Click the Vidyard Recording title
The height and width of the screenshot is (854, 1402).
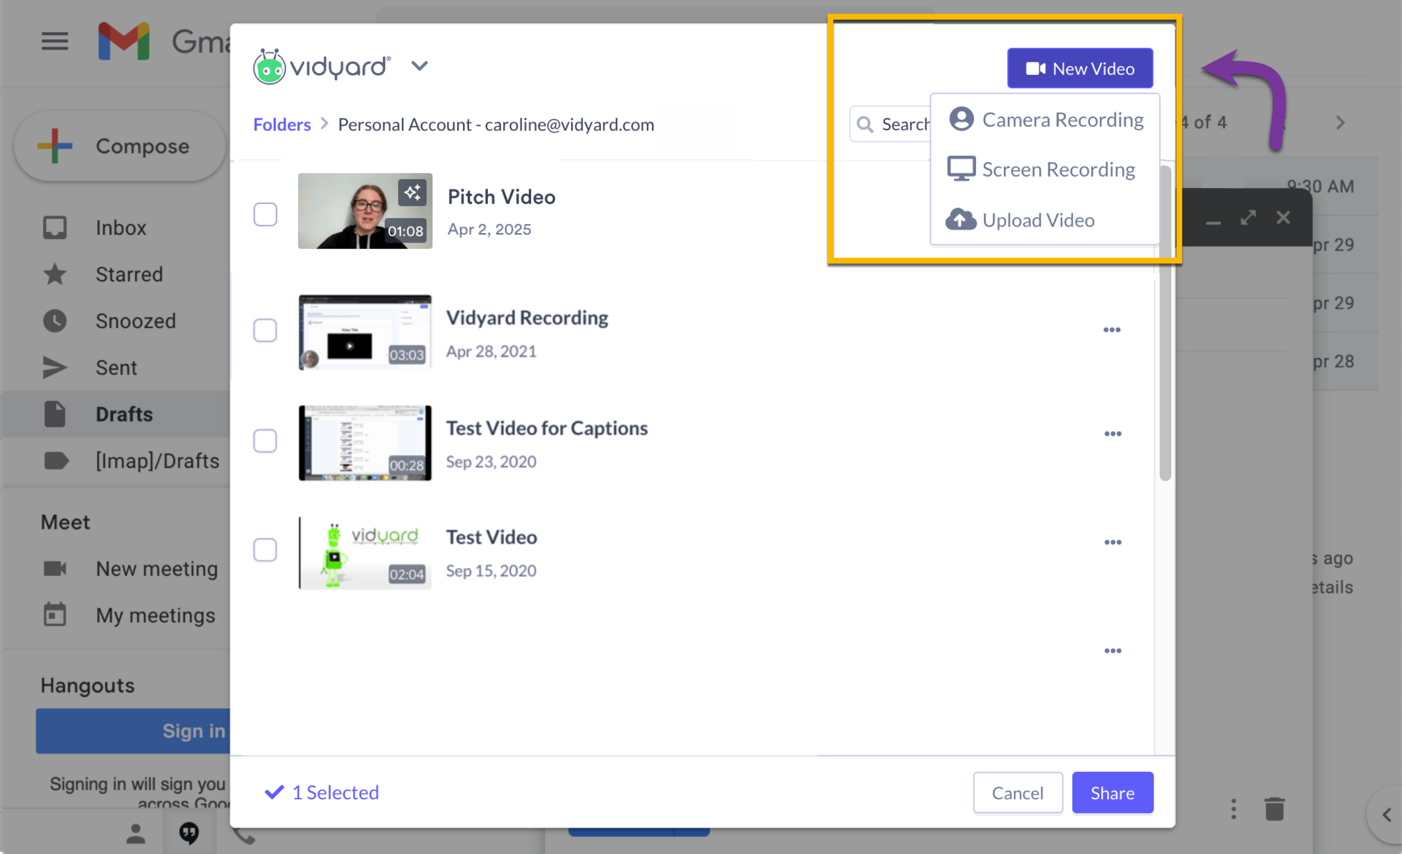(x=527, y=318)
